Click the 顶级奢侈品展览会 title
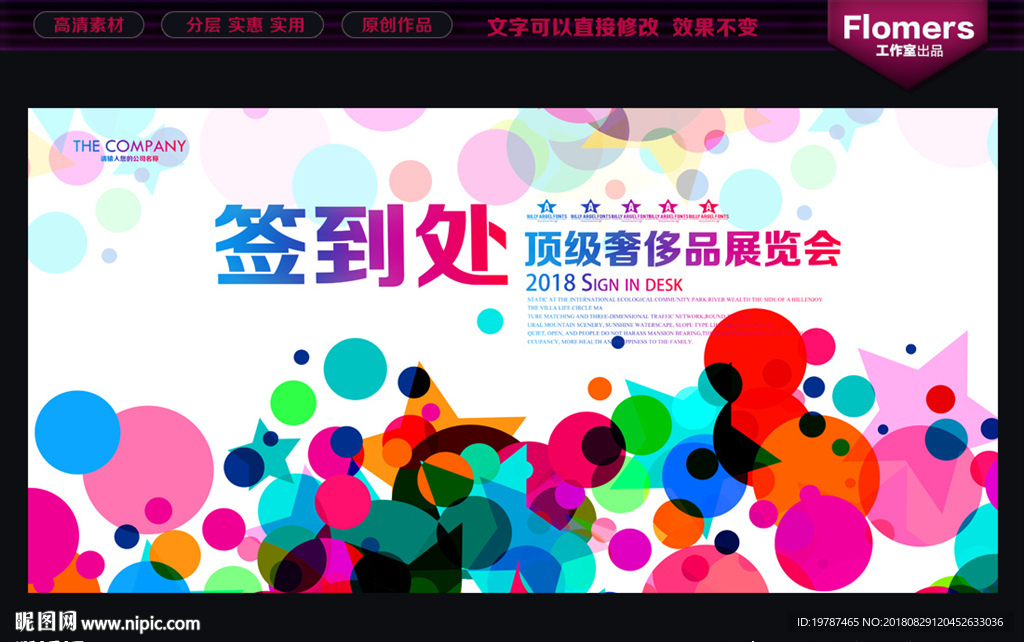This screenshot has height=642, width=1024. click(682, 249)
